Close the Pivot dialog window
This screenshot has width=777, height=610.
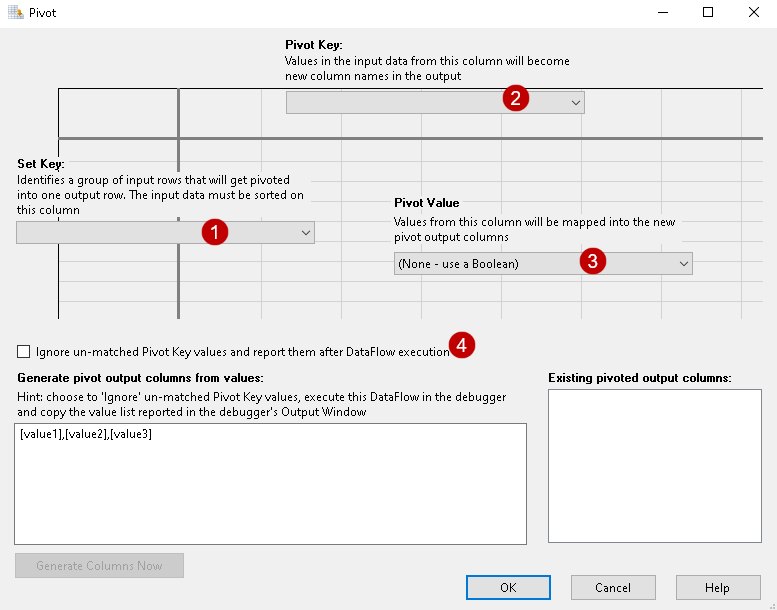point(753,13)
